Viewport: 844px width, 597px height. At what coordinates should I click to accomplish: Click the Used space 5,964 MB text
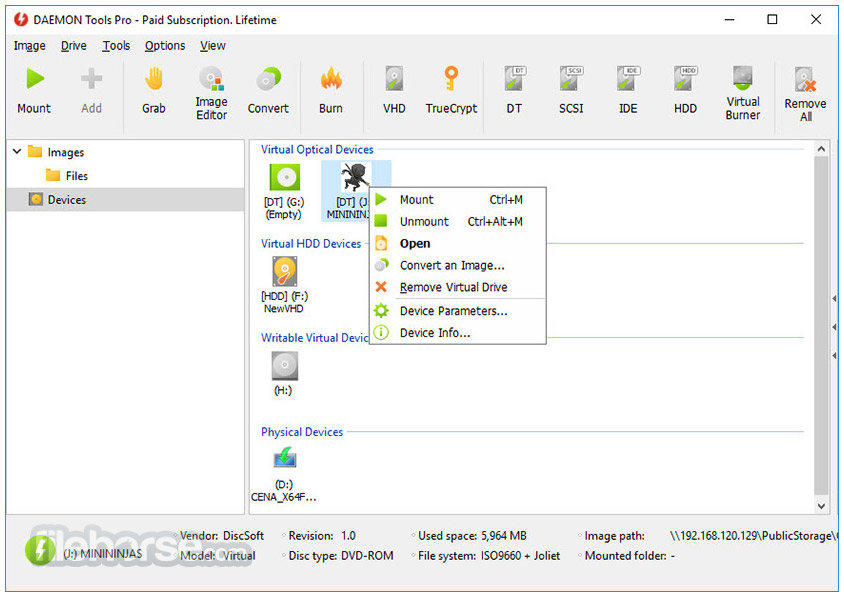pyautogui.click(x=472, y=536)
